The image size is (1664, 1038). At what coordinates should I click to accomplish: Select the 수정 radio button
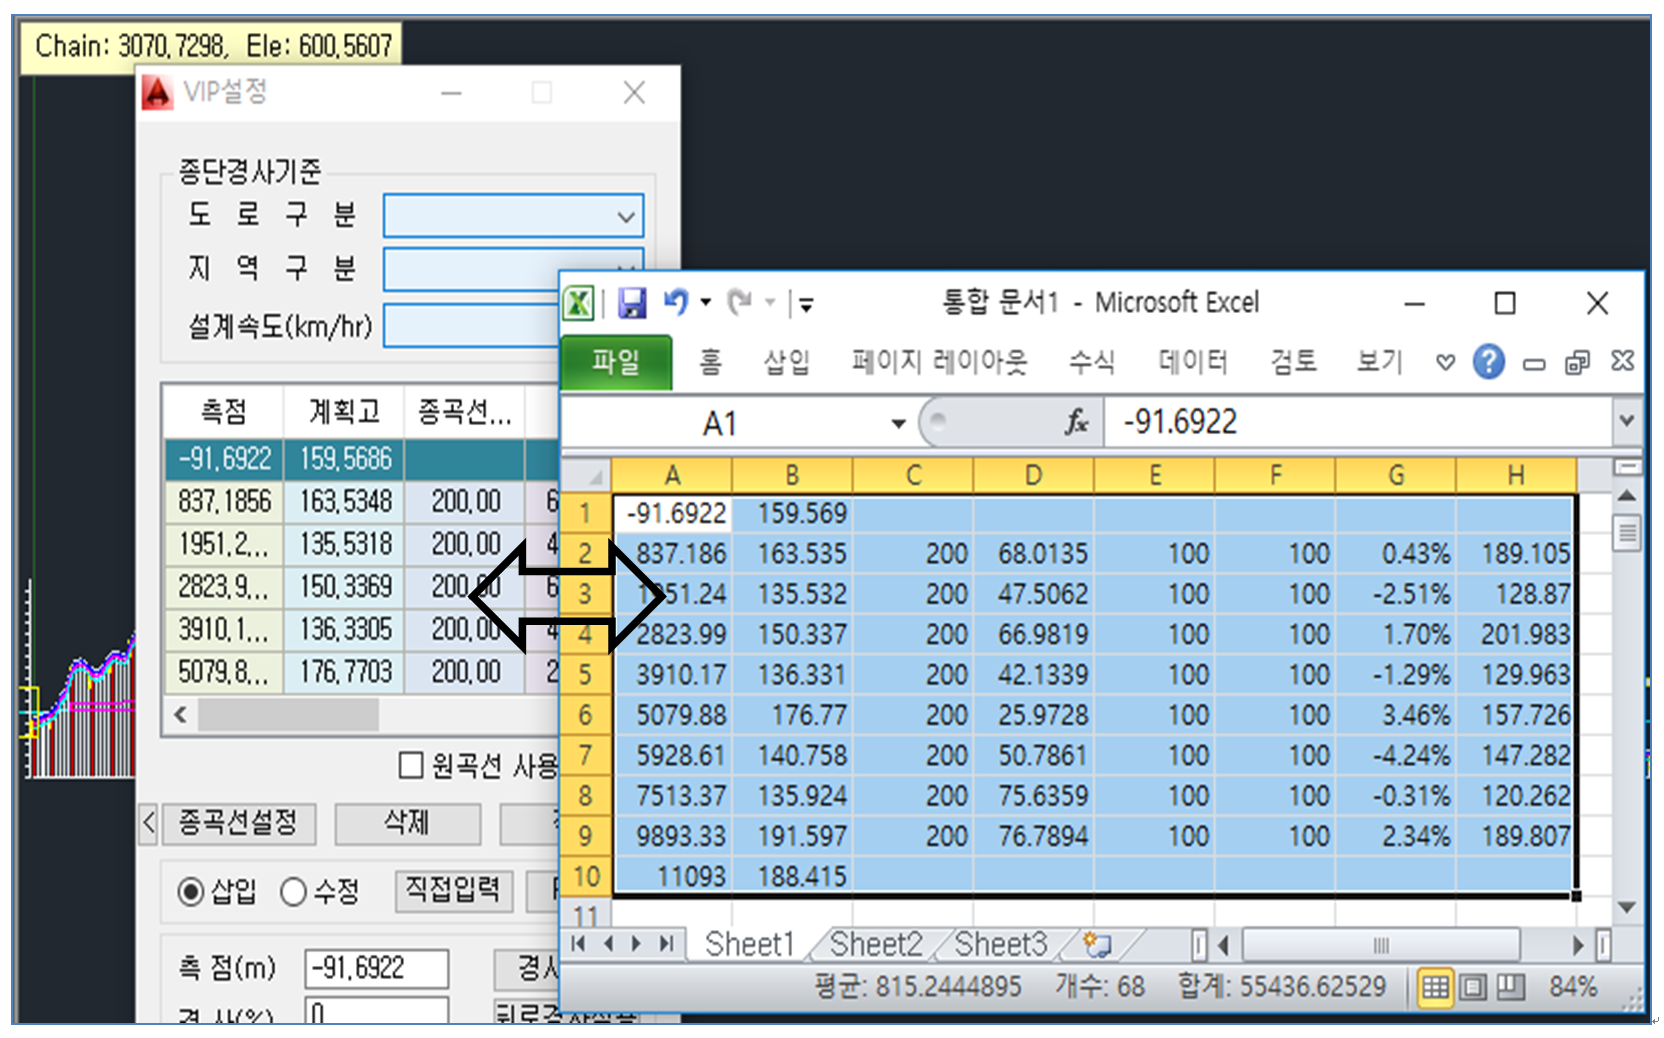click(x=293, y=891)
